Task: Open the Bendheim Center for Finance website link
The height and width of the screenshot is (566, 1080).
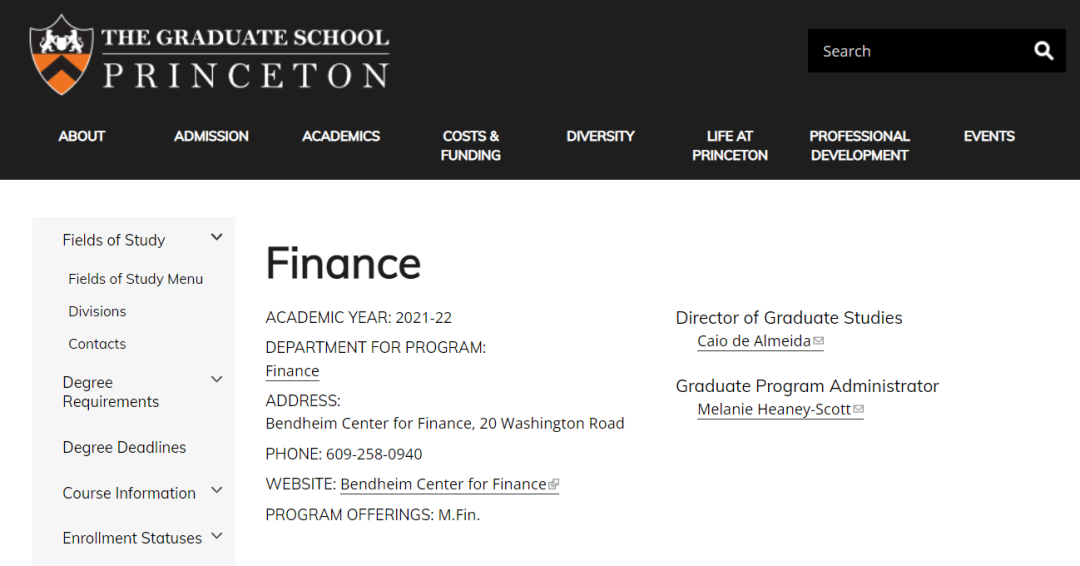Action: coord(444,484)
